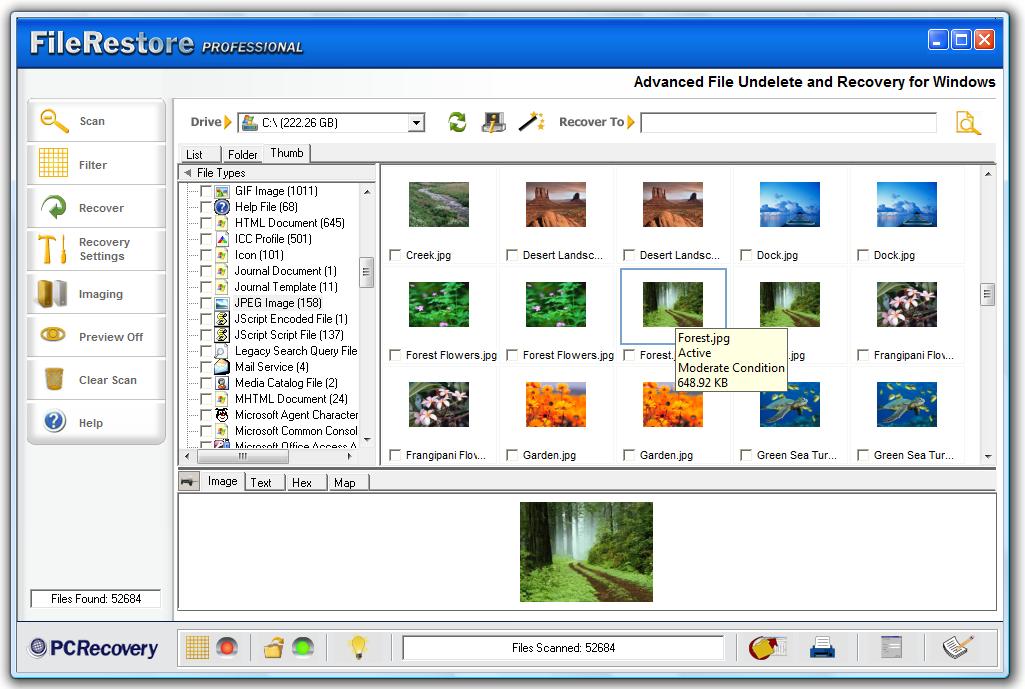Click the File Types horizontal scrollbar thumb
This screenshot has height=689, width=1025.
(243, 456)
